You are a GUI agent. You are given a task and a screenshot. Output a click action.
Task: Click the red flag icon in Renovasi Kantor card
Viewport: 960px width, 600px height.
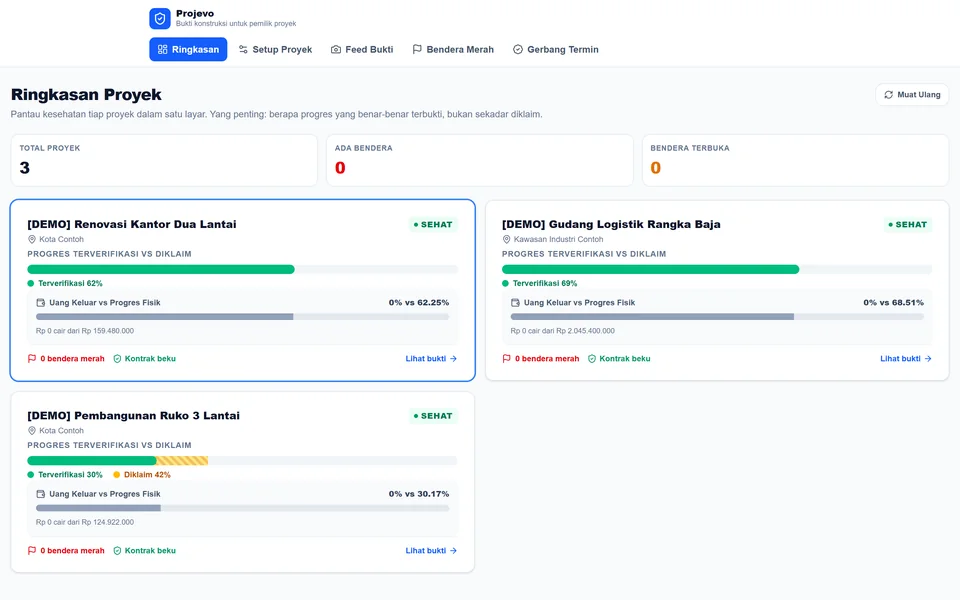click(x=32, y=359)
